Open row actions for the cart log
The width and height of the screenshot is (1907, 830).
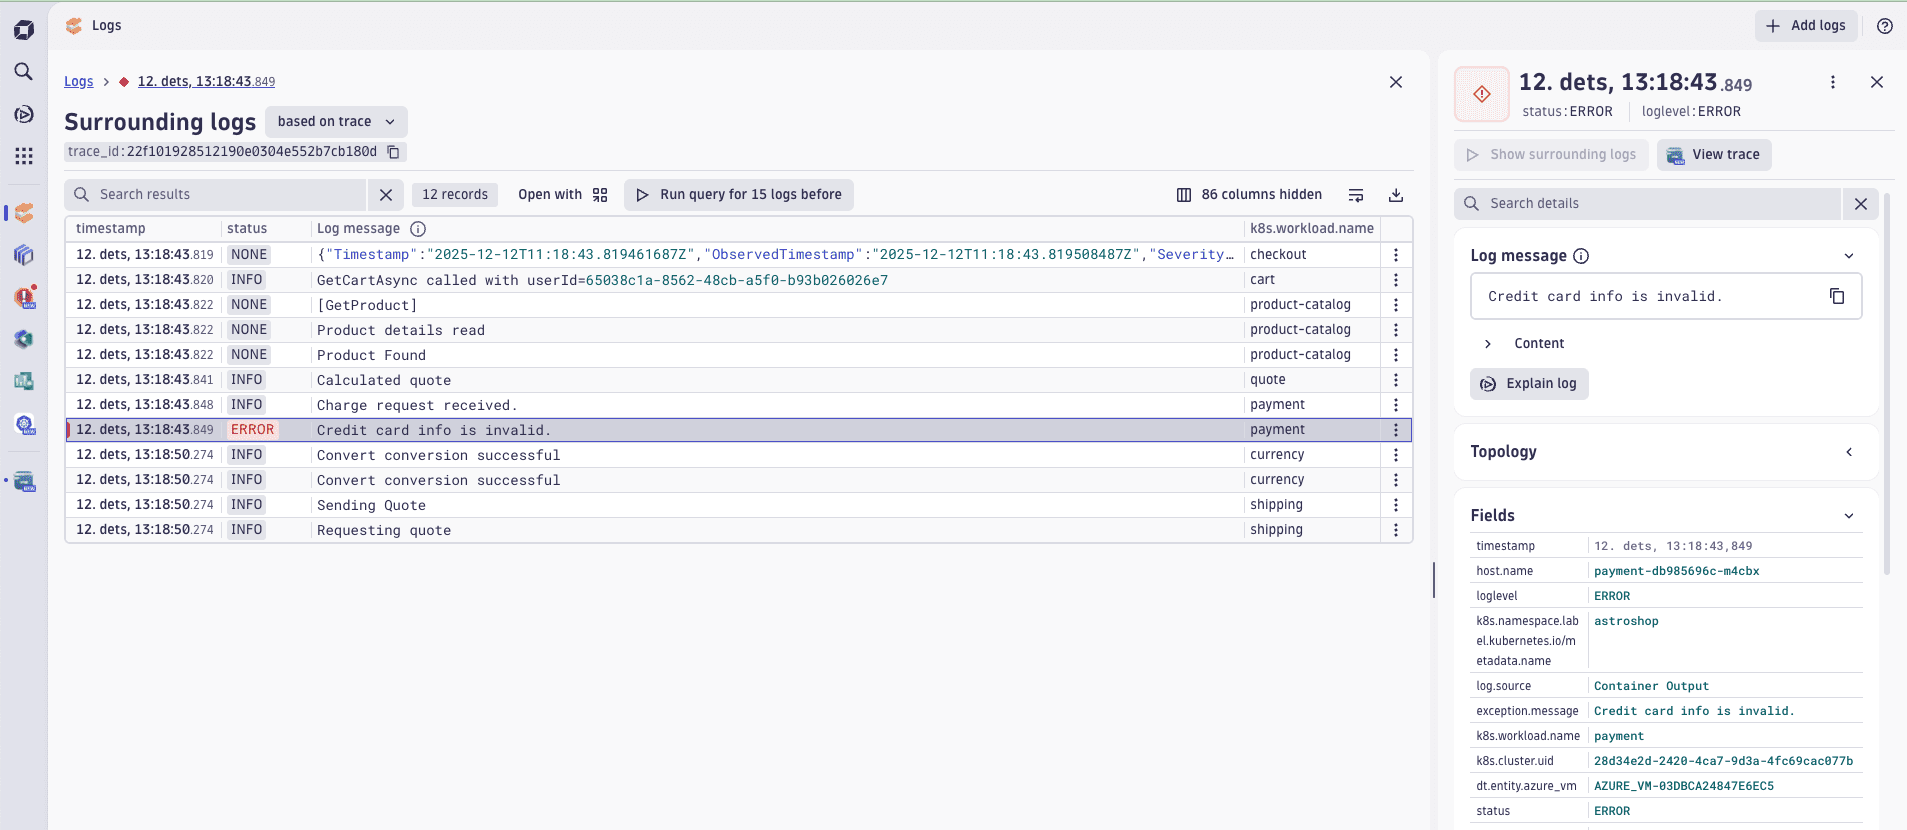point(1396,280)
